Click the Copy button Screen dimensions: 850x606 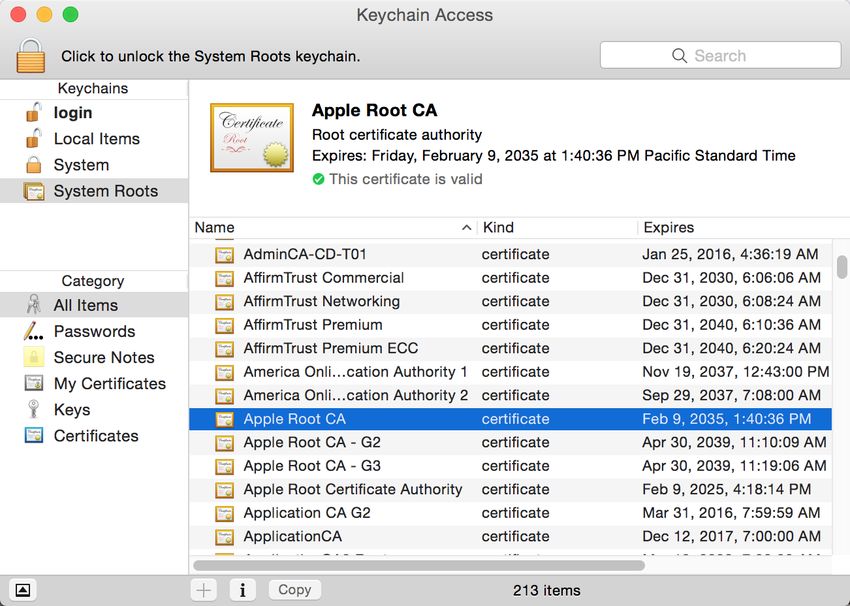coord(294,590)
